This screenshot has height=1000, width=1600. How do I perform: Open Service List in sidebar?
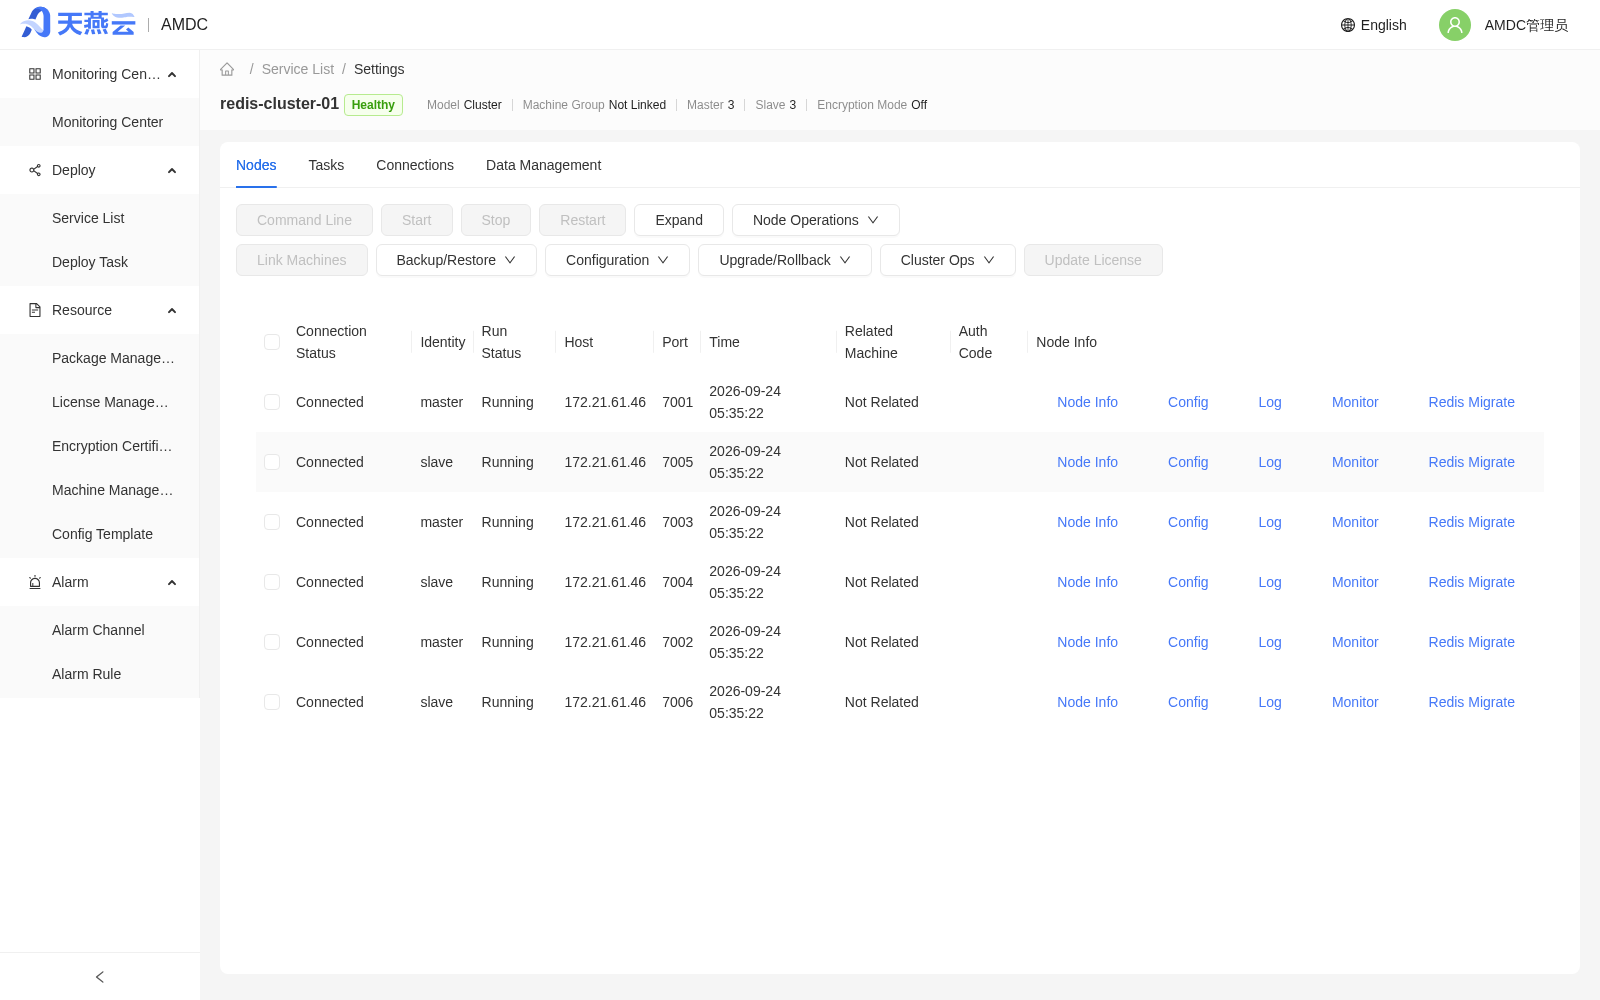coord(88,218)
